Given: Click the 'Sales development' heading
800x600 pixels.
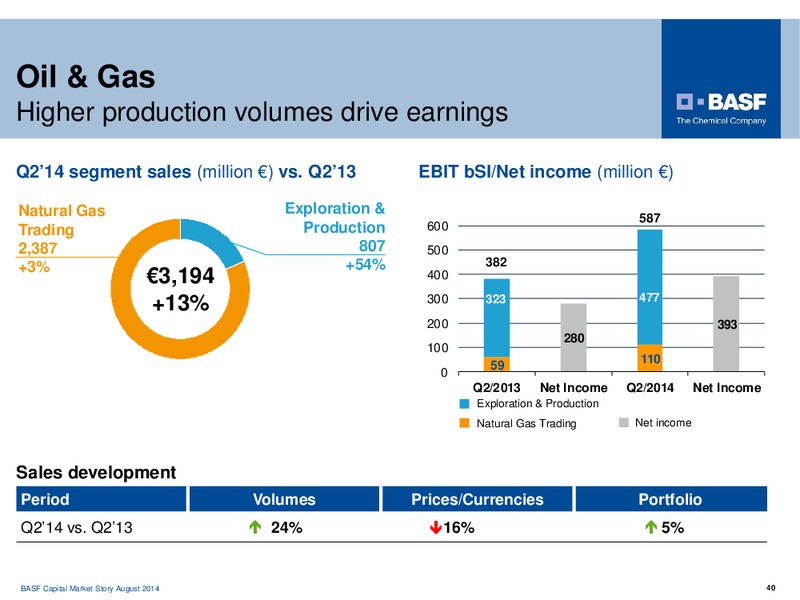Looking at the screenshot, I should 96,472.
